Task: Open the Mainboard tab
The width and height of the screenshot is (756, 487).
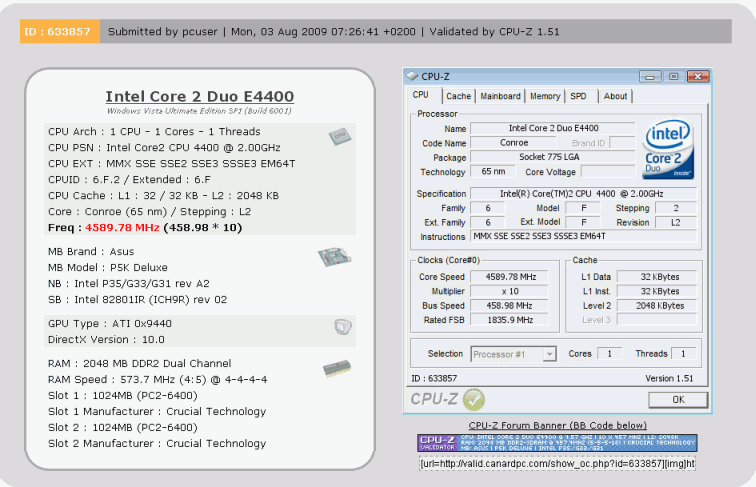Action: point(500,96)
